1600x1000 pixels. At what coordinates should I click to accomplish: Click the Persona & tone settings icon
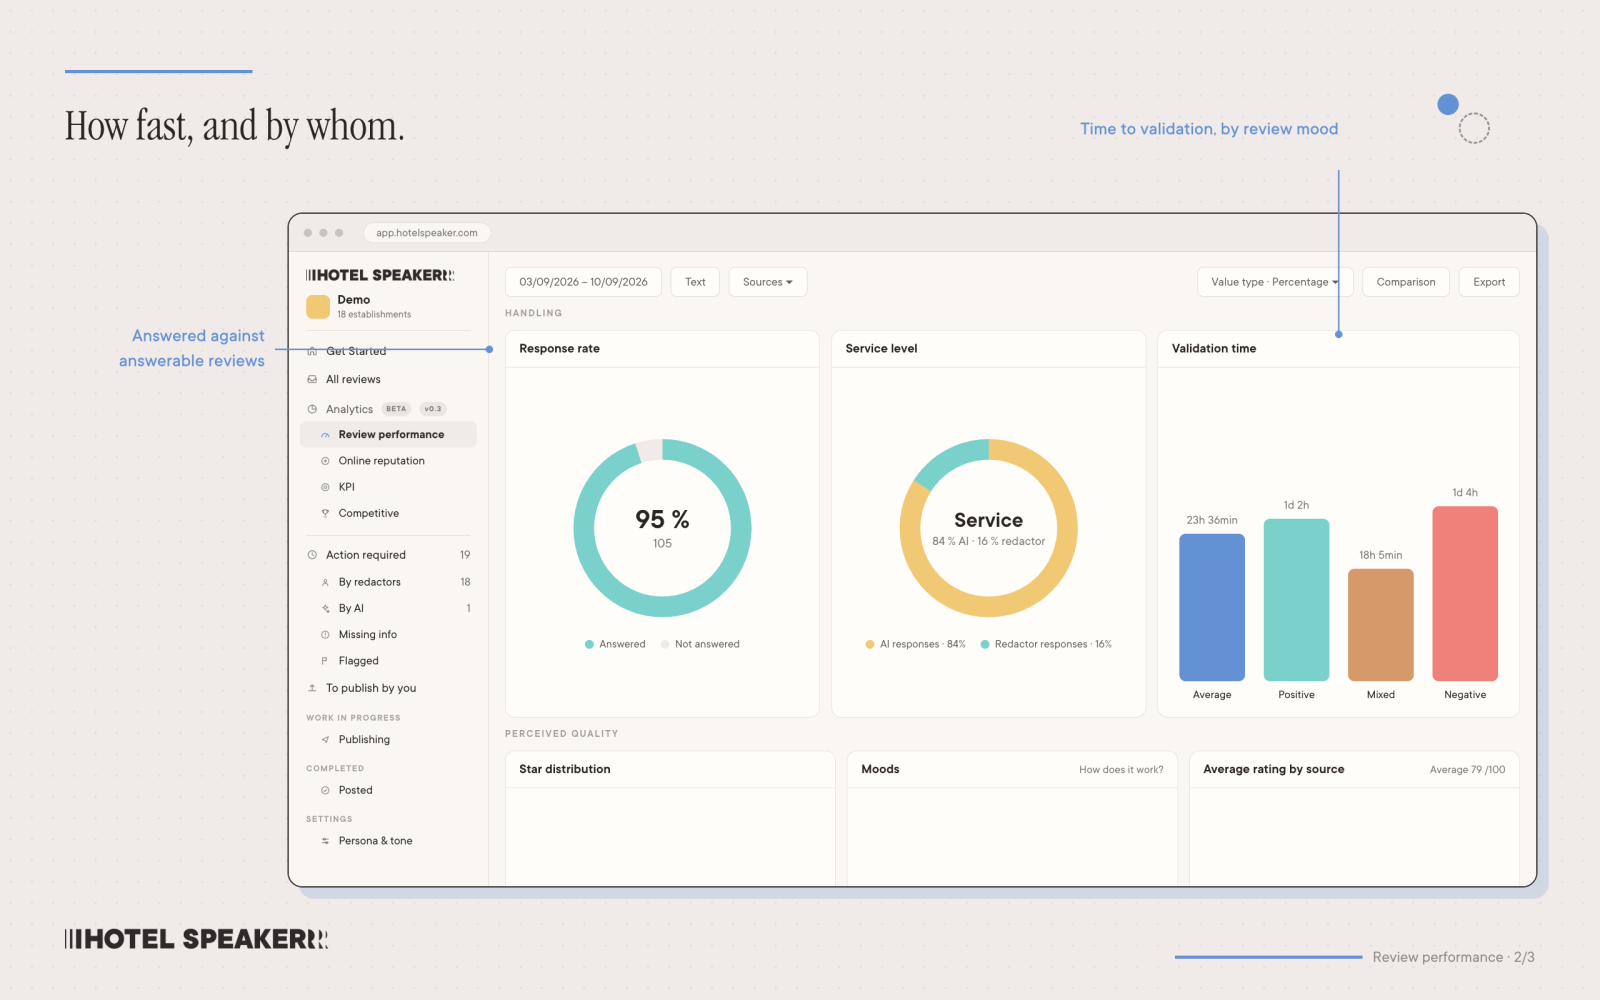325,841
